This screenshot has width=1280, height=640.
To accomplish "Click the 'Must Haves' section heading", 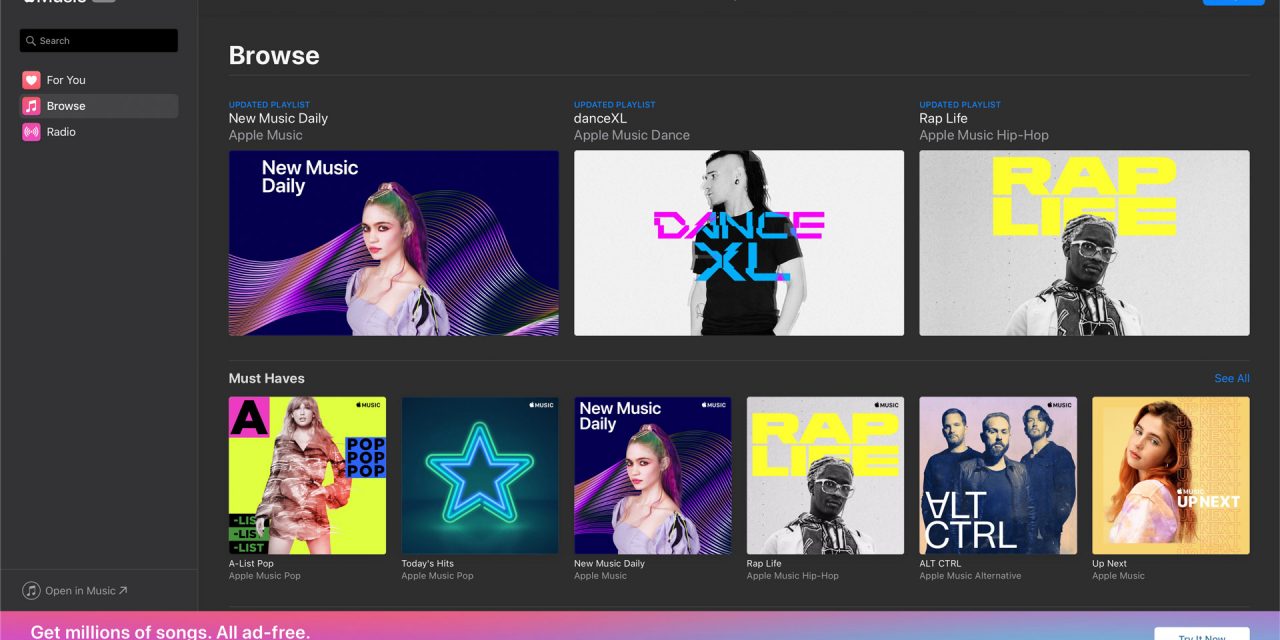I will tap(267, 379).
